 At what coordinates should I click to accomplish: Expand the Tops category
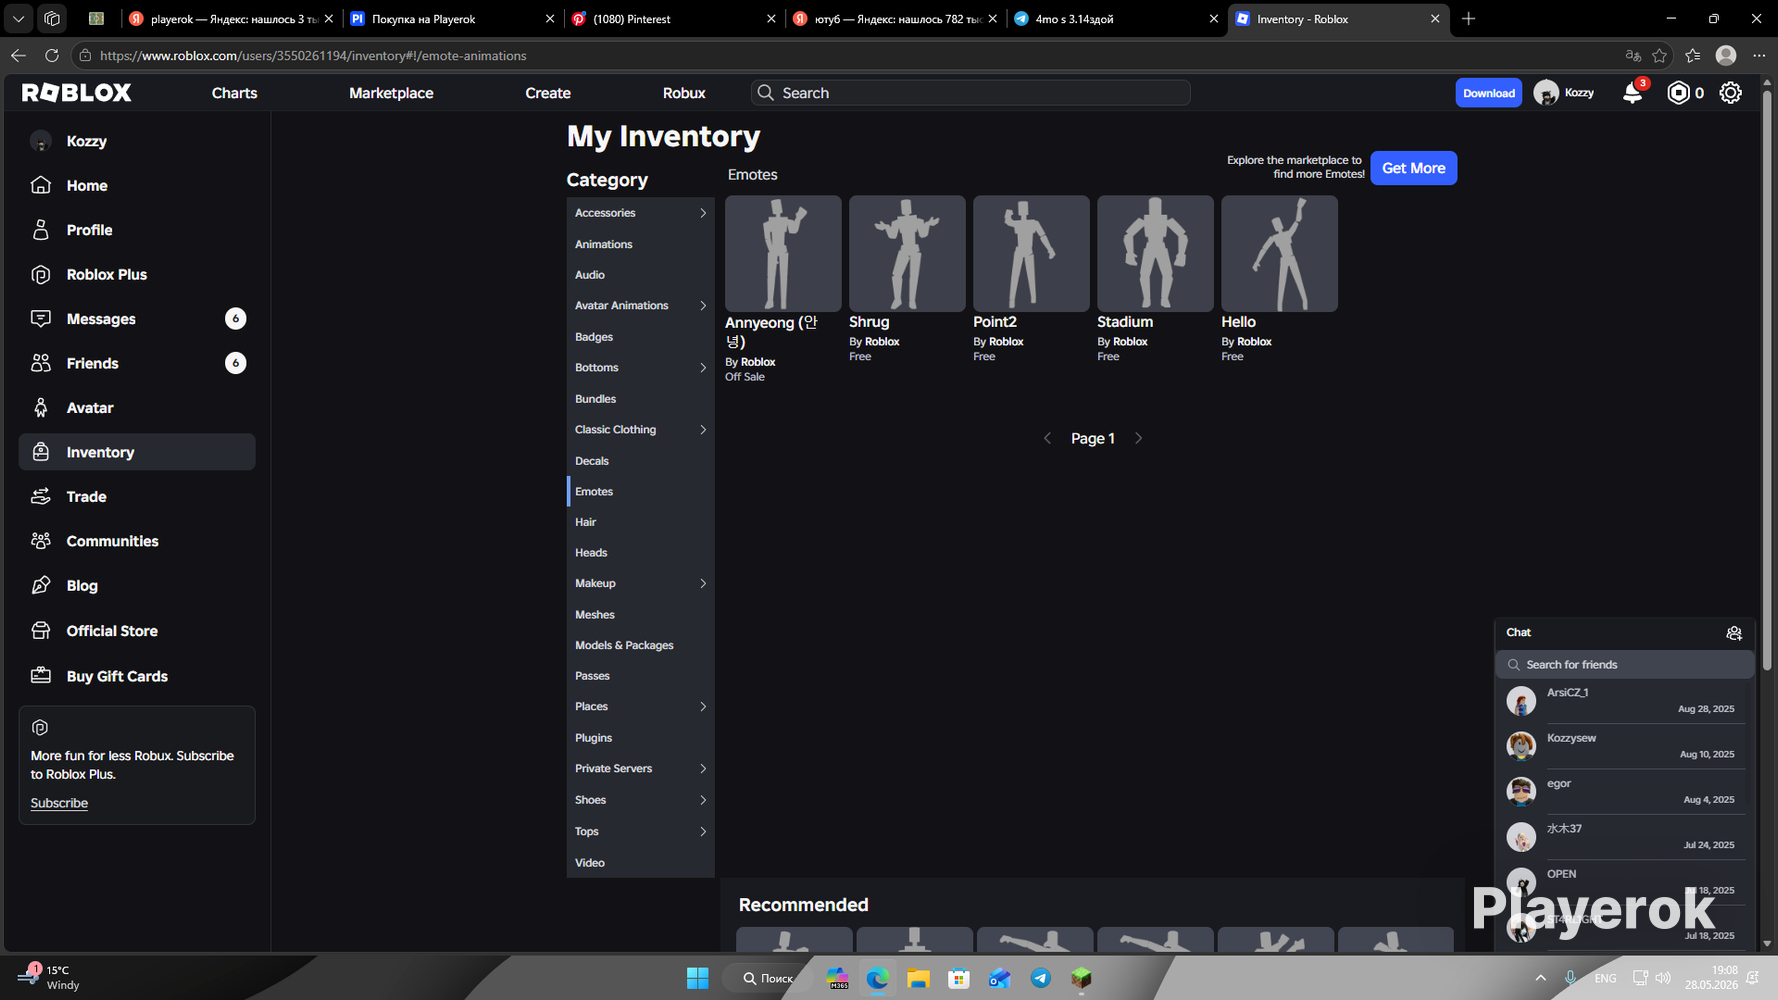(x=703, y=832)
